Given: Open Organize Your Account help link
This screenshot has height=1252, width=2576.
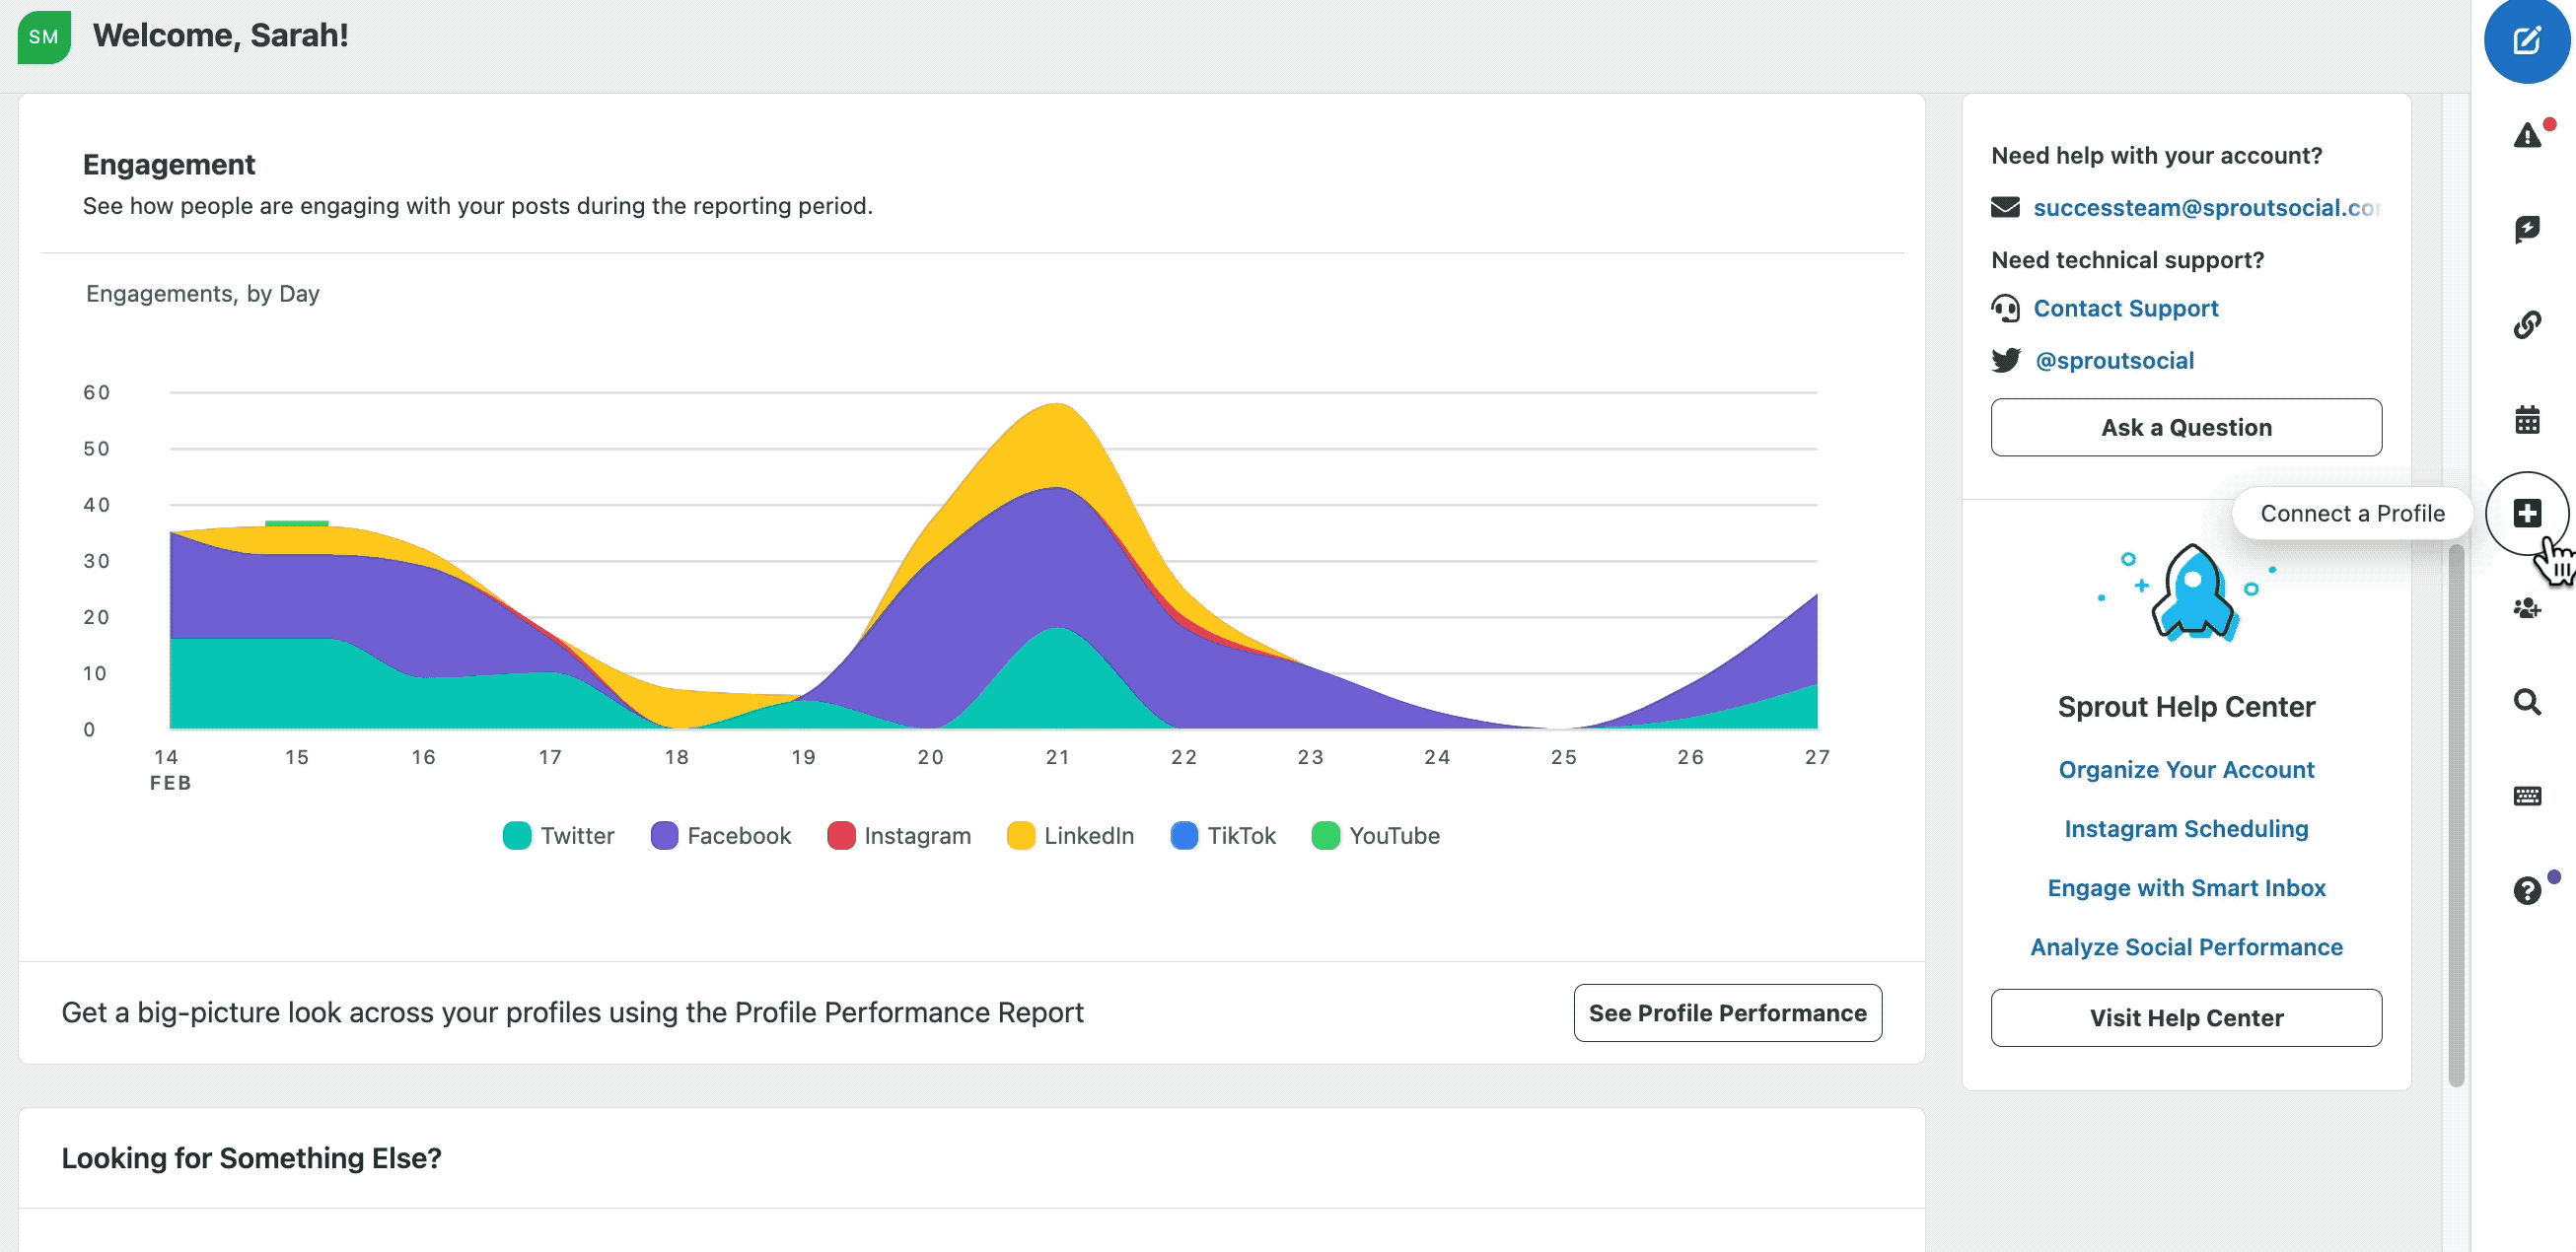Looking at the screenshot, I should [2186, 769].
